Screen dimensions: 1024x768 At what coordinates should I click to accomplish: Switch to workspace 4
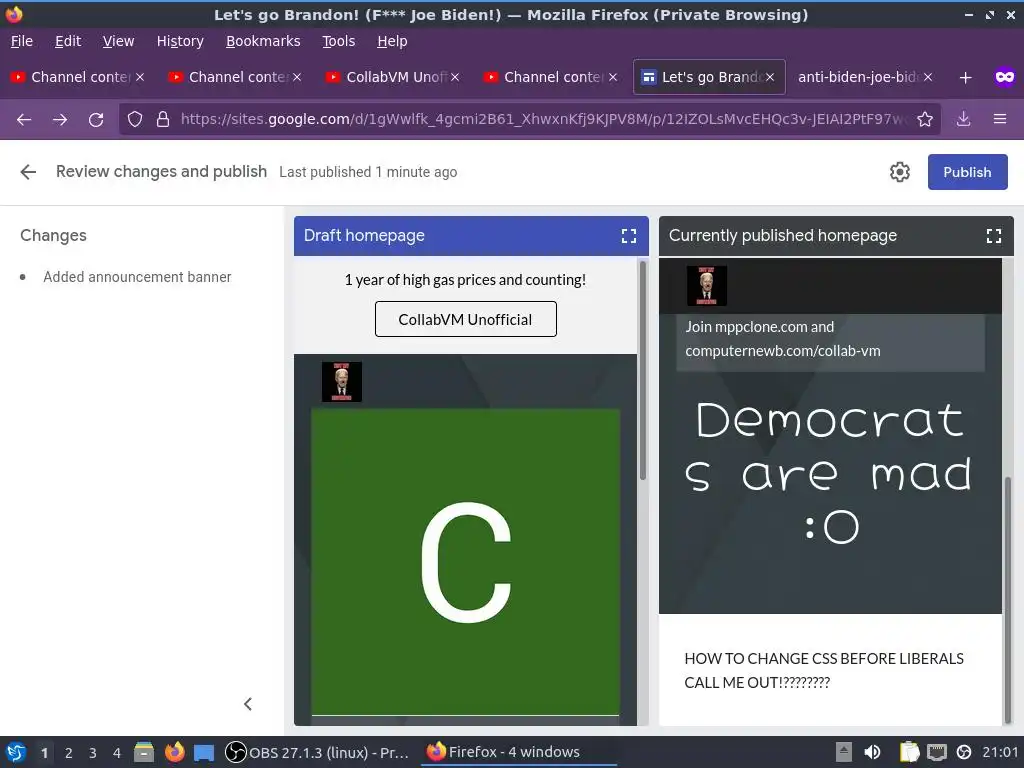(117, 753)
